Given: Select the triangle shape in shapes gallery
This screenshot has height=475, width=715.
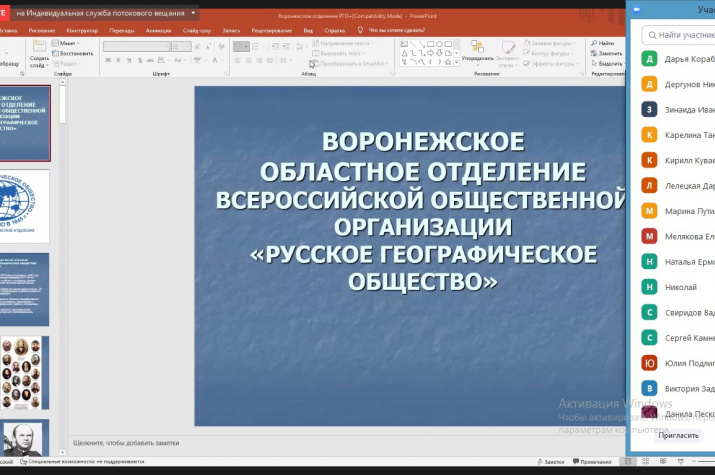Looking at the screenshot, I should 404,53.
